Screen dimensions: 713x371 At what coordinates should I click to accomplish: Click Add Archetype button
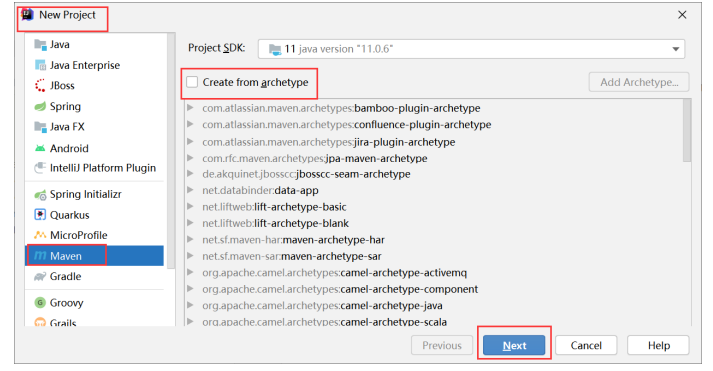tap(639, 82)
